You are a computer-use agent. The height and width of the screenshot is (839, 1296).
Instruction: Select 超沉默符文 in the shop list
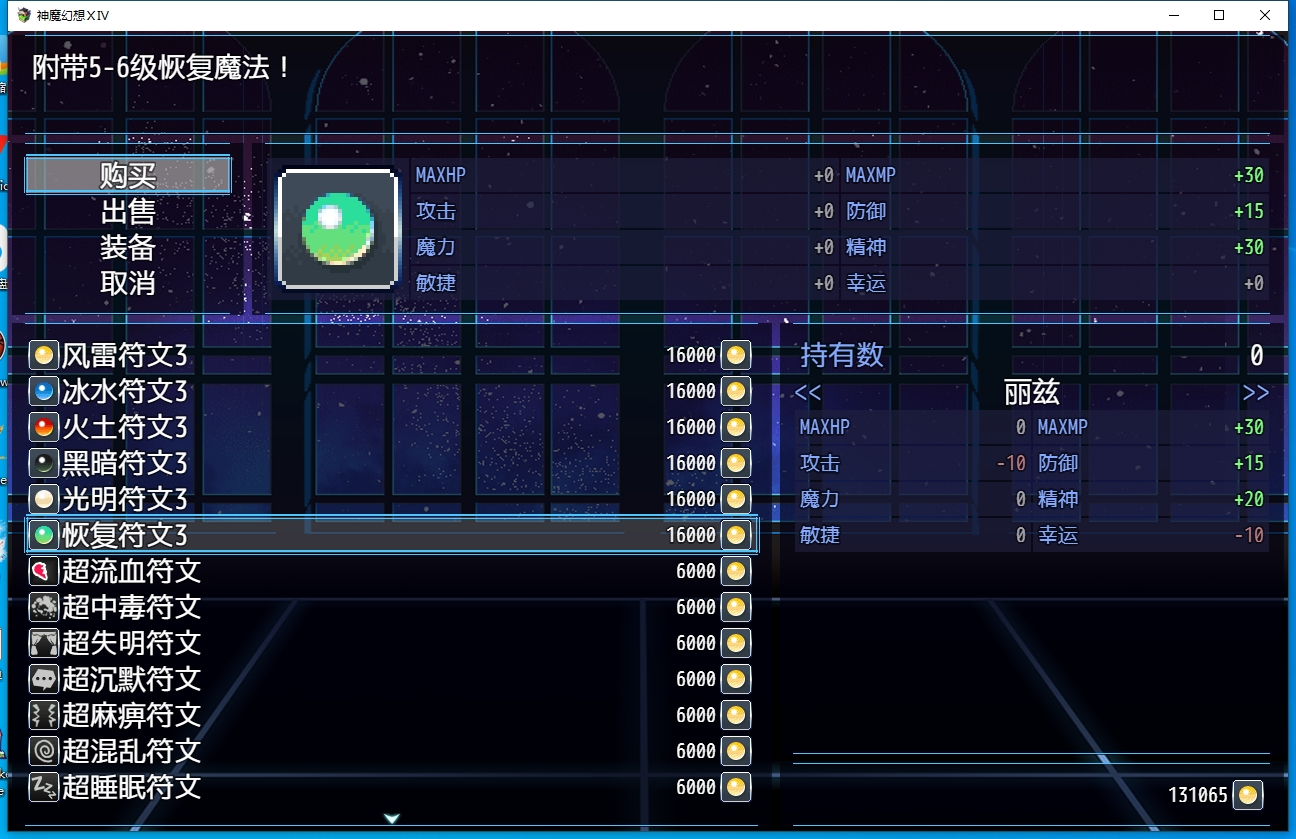391,679
